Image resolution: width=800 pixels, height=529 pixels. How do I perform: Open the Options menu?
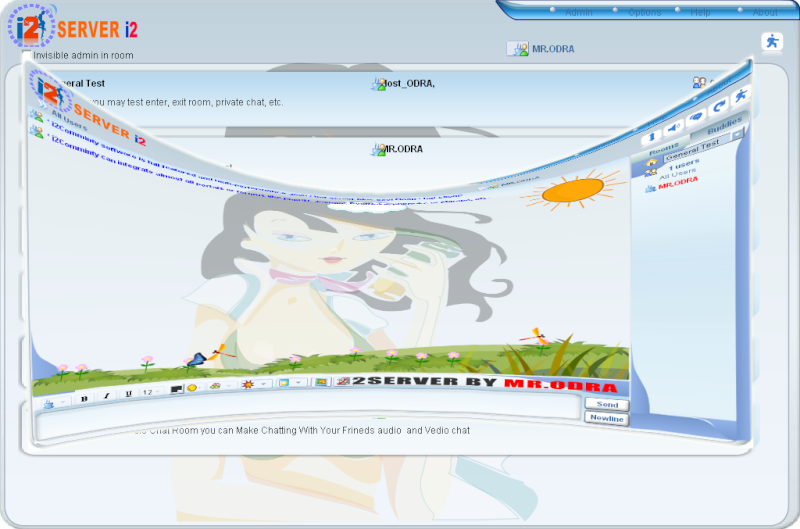[644, 12]
